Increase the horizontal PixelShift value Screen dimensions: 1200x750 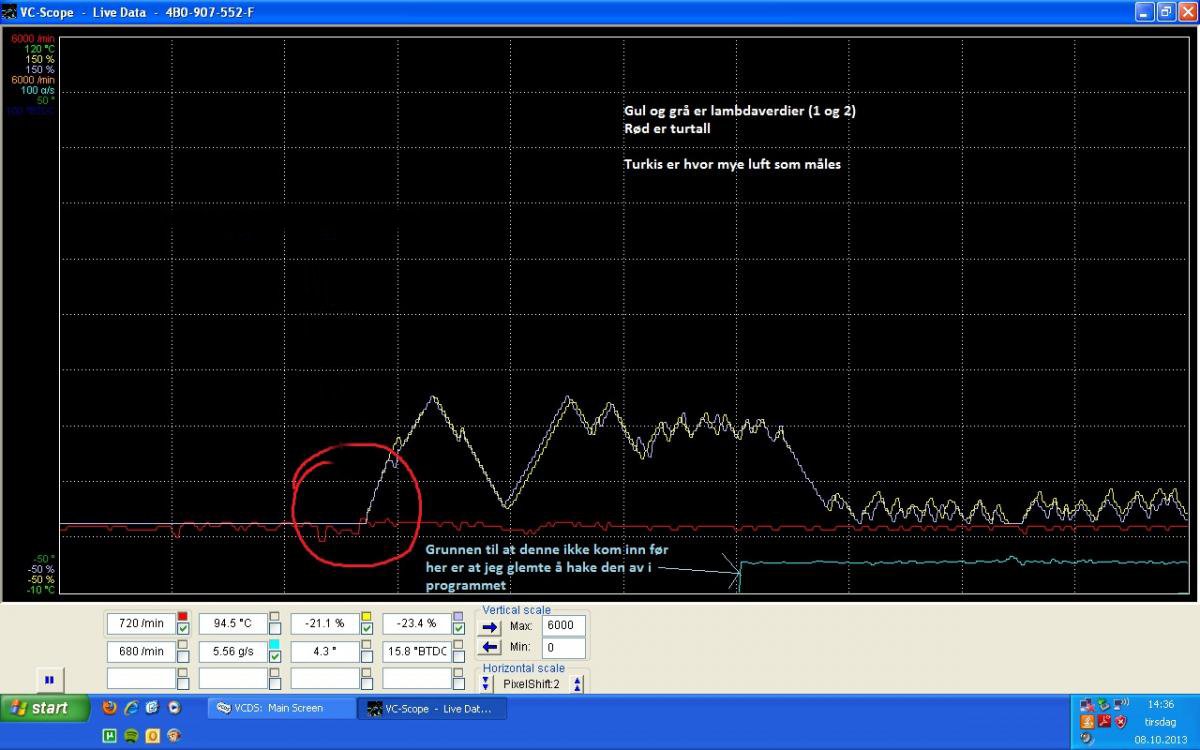tap(576, 684)
